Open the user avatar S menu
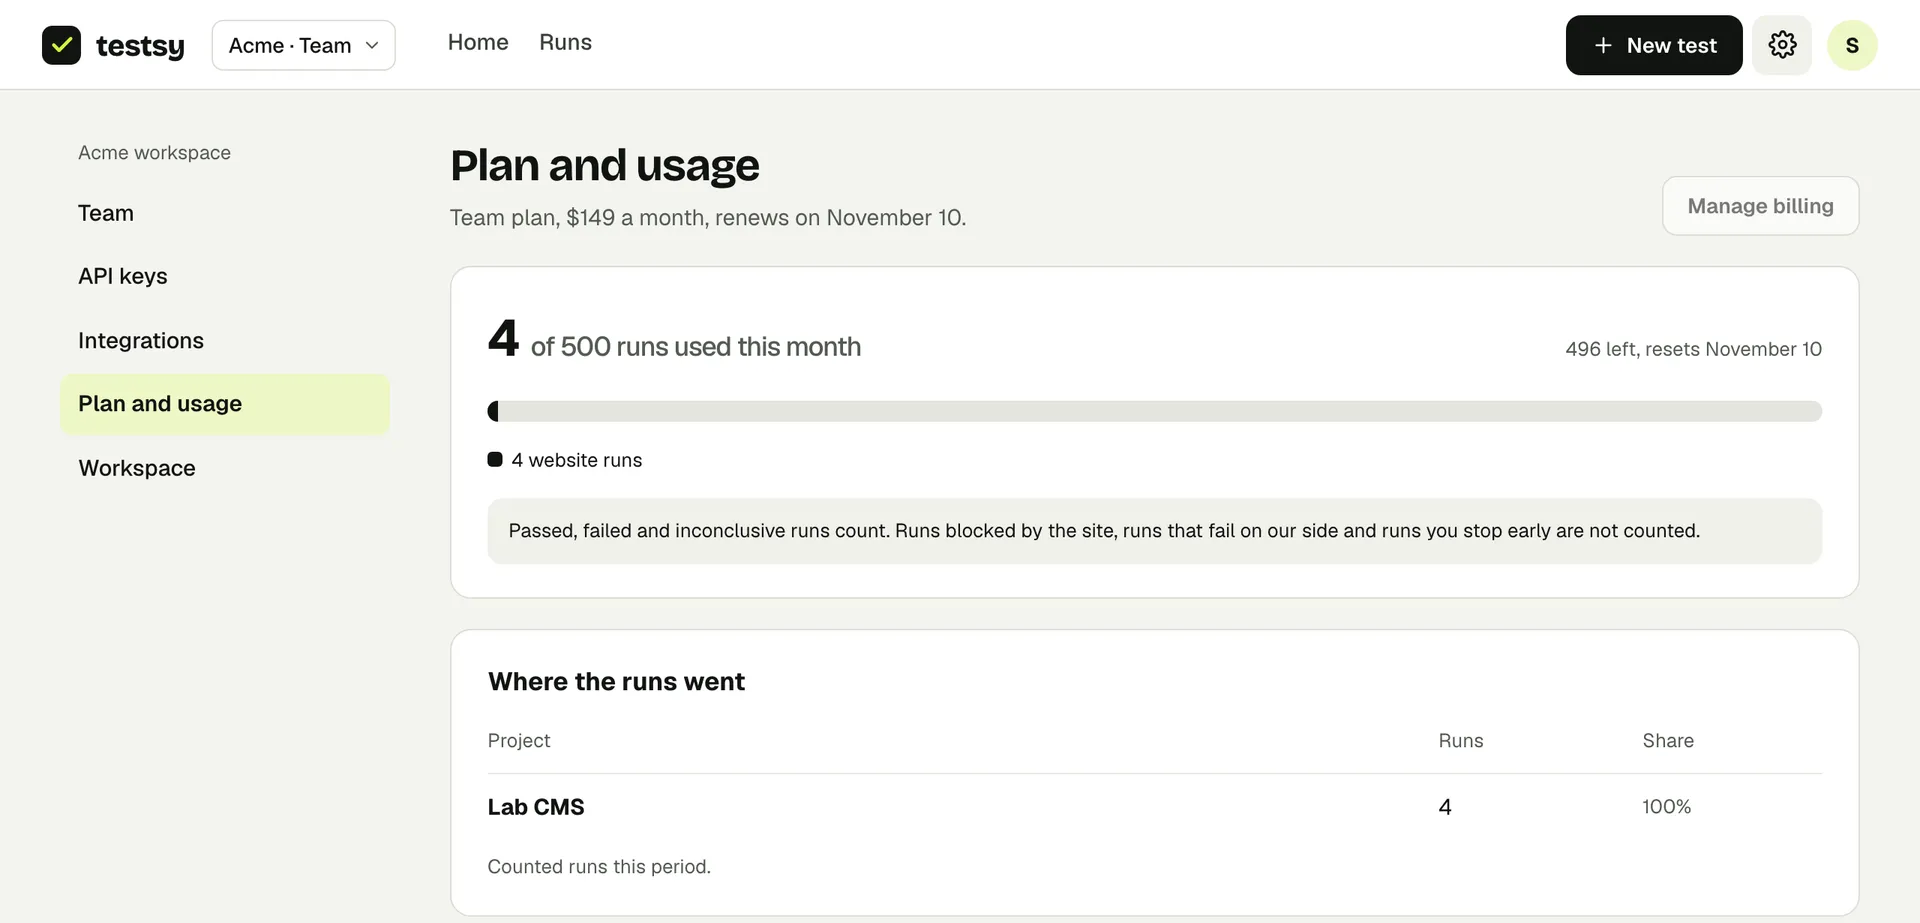 (x=1852, y=45)
